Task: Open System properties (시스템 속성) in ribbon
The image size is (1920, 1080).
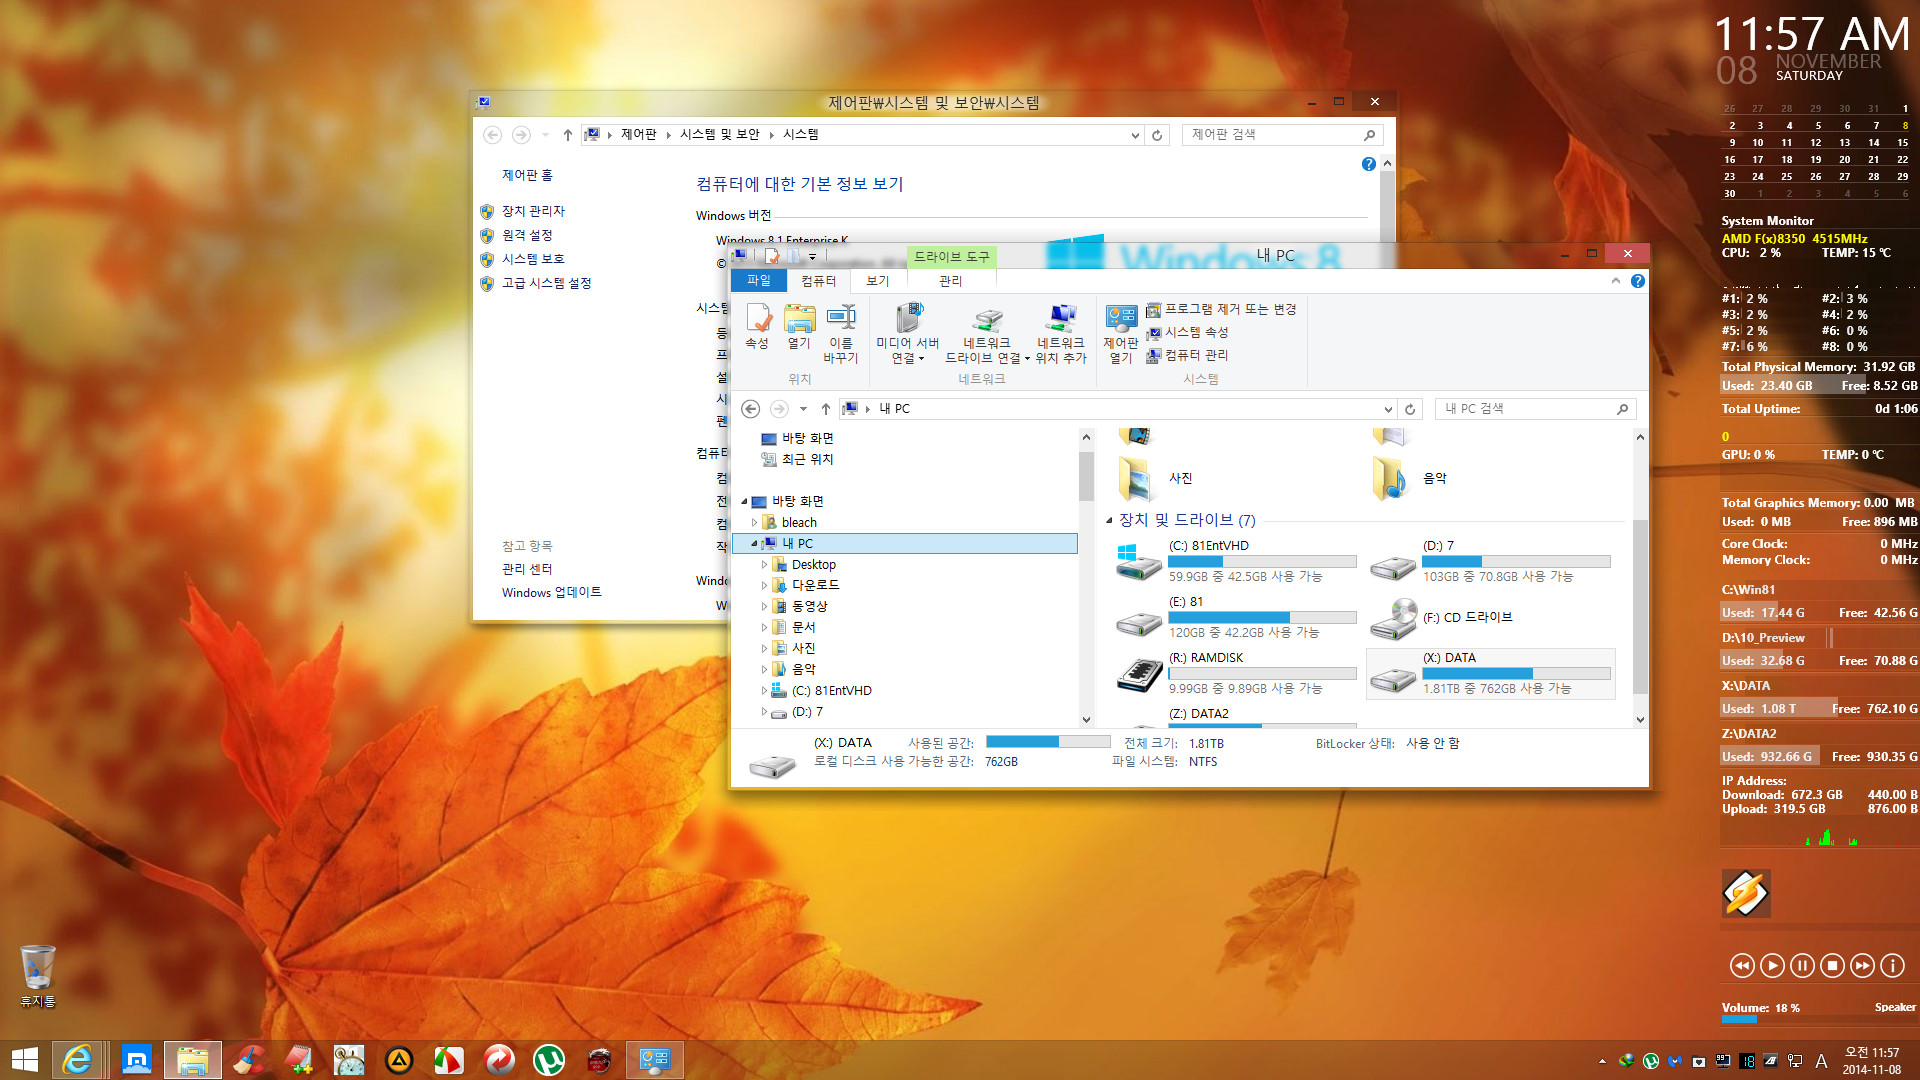Action: pos(1187,332)
